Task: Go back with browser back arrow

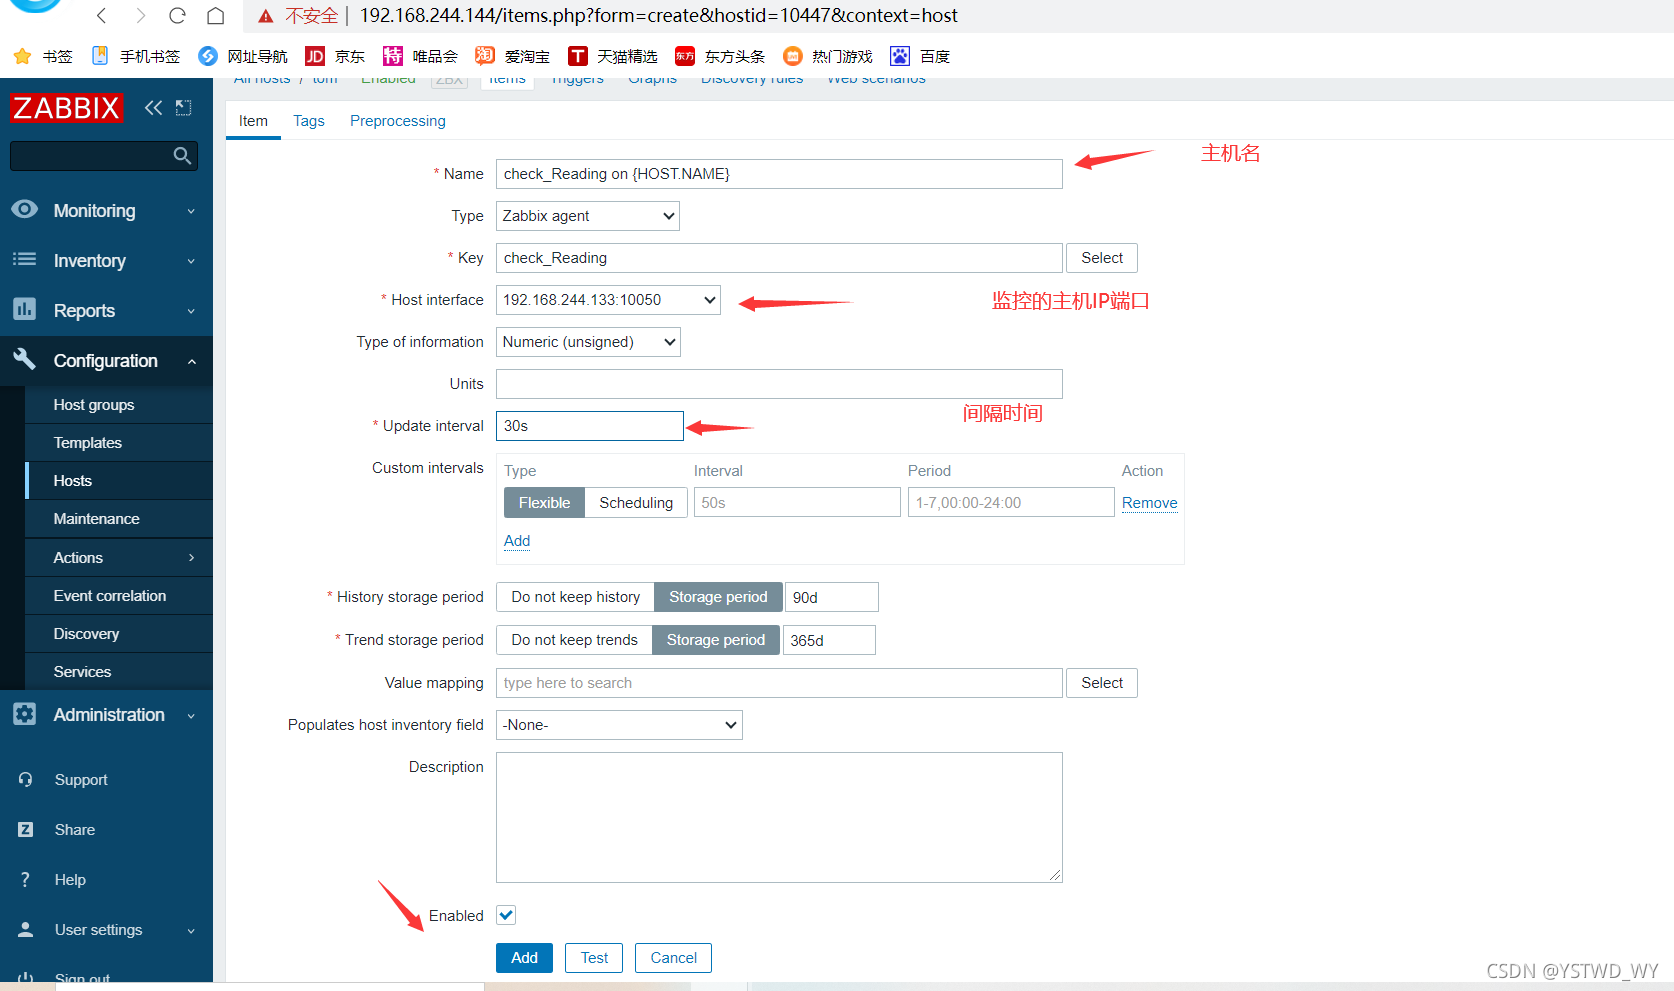Action: click(102, 15)
